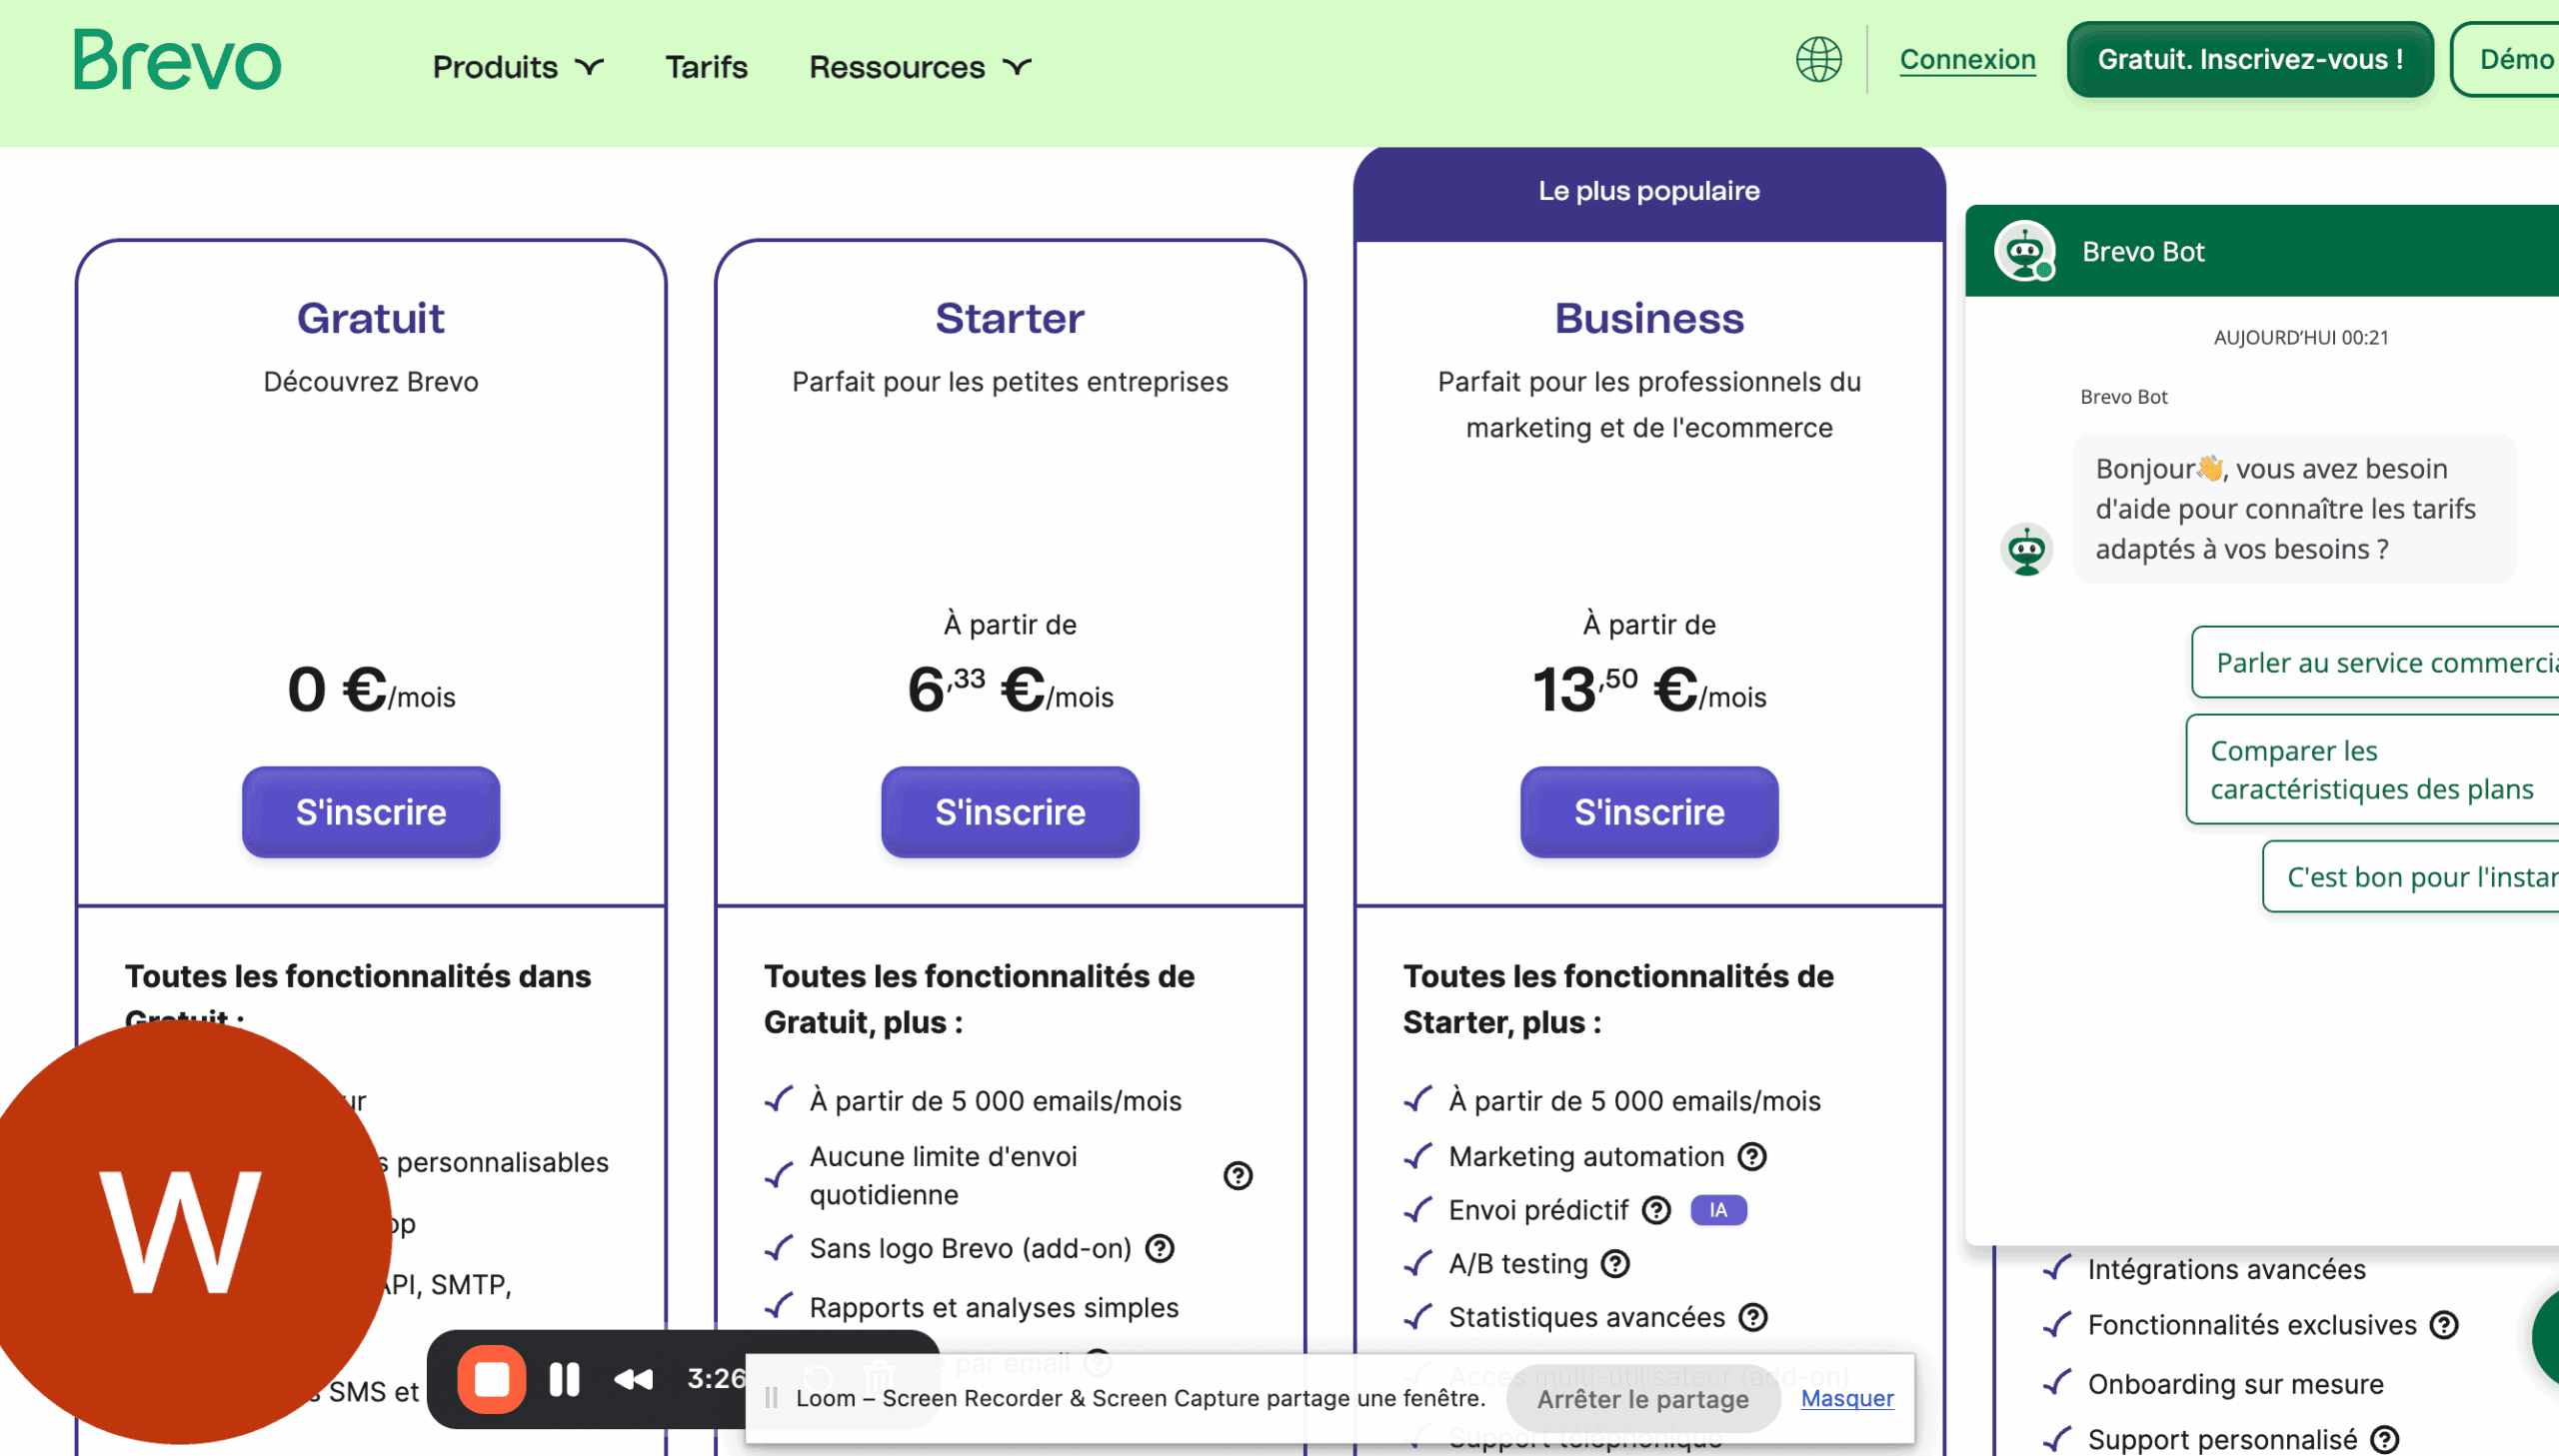Click the Brevo Bot avatar in chat header
The width and height of the screenshot is (2559, 1456).
2025,251
